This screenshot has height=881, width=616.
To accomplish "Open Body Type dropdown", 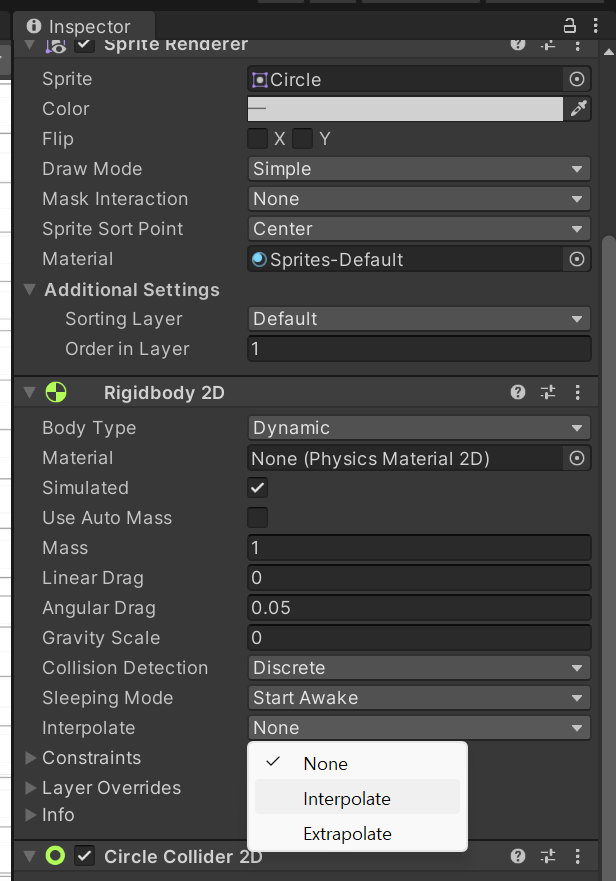I will 419,428.
